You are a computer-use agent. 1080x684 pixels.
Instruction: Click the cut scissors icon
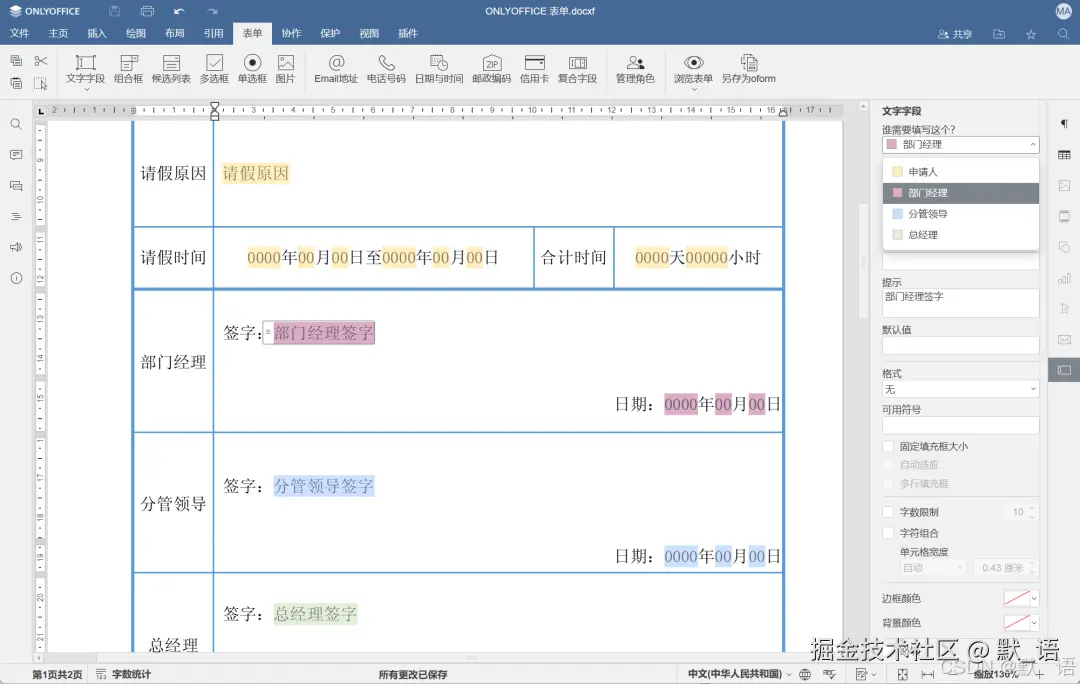pos(41,61)
